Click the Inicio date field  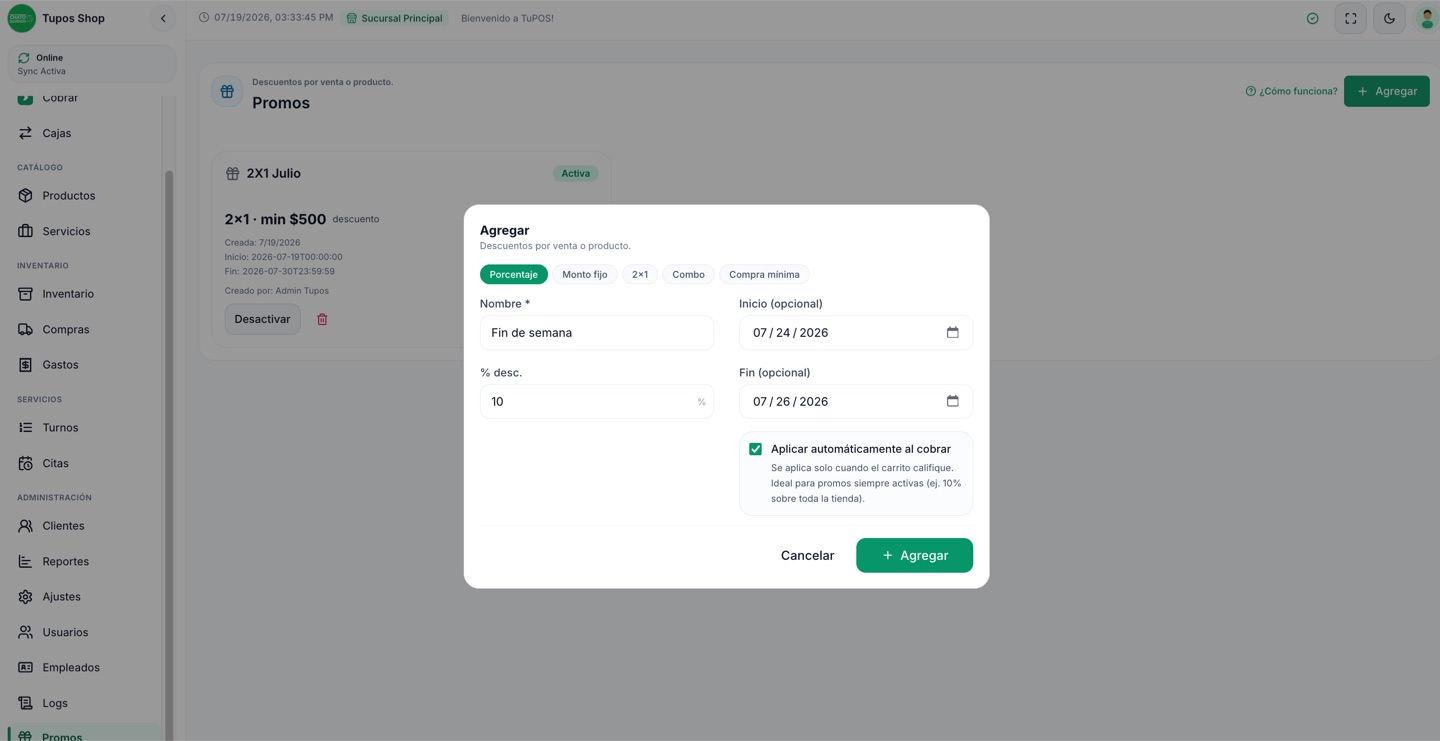(x=856, y=332)
